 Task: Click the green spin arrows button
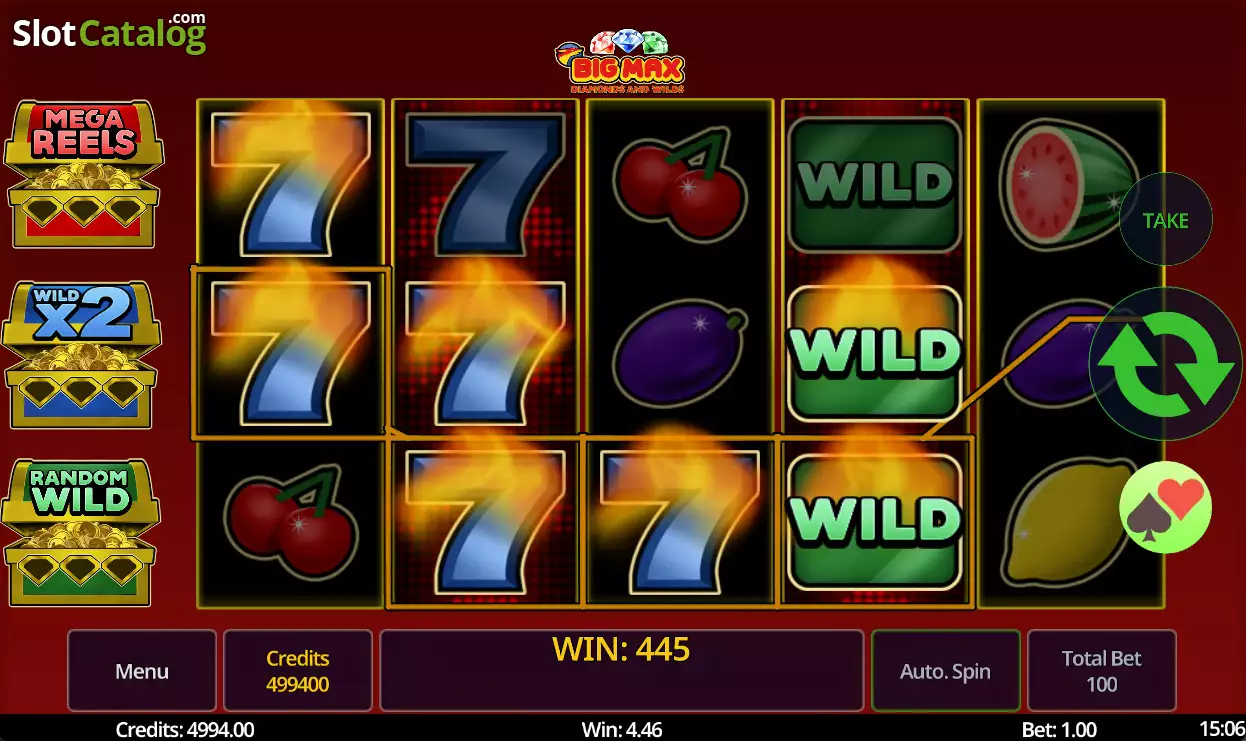pyautogui.click(x=1166, y=363)
